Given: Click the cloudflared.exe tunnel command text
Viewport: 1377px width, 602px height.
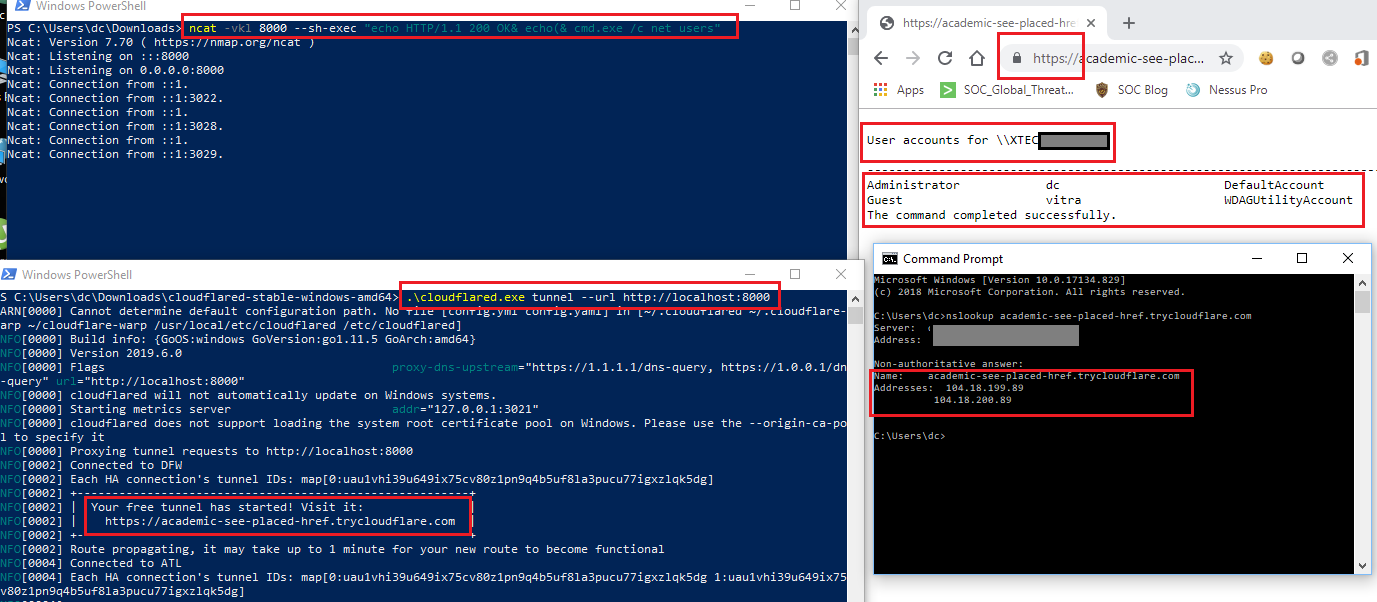Looking at the screenshot, I should pyautogui.click(x=588, y=297).
